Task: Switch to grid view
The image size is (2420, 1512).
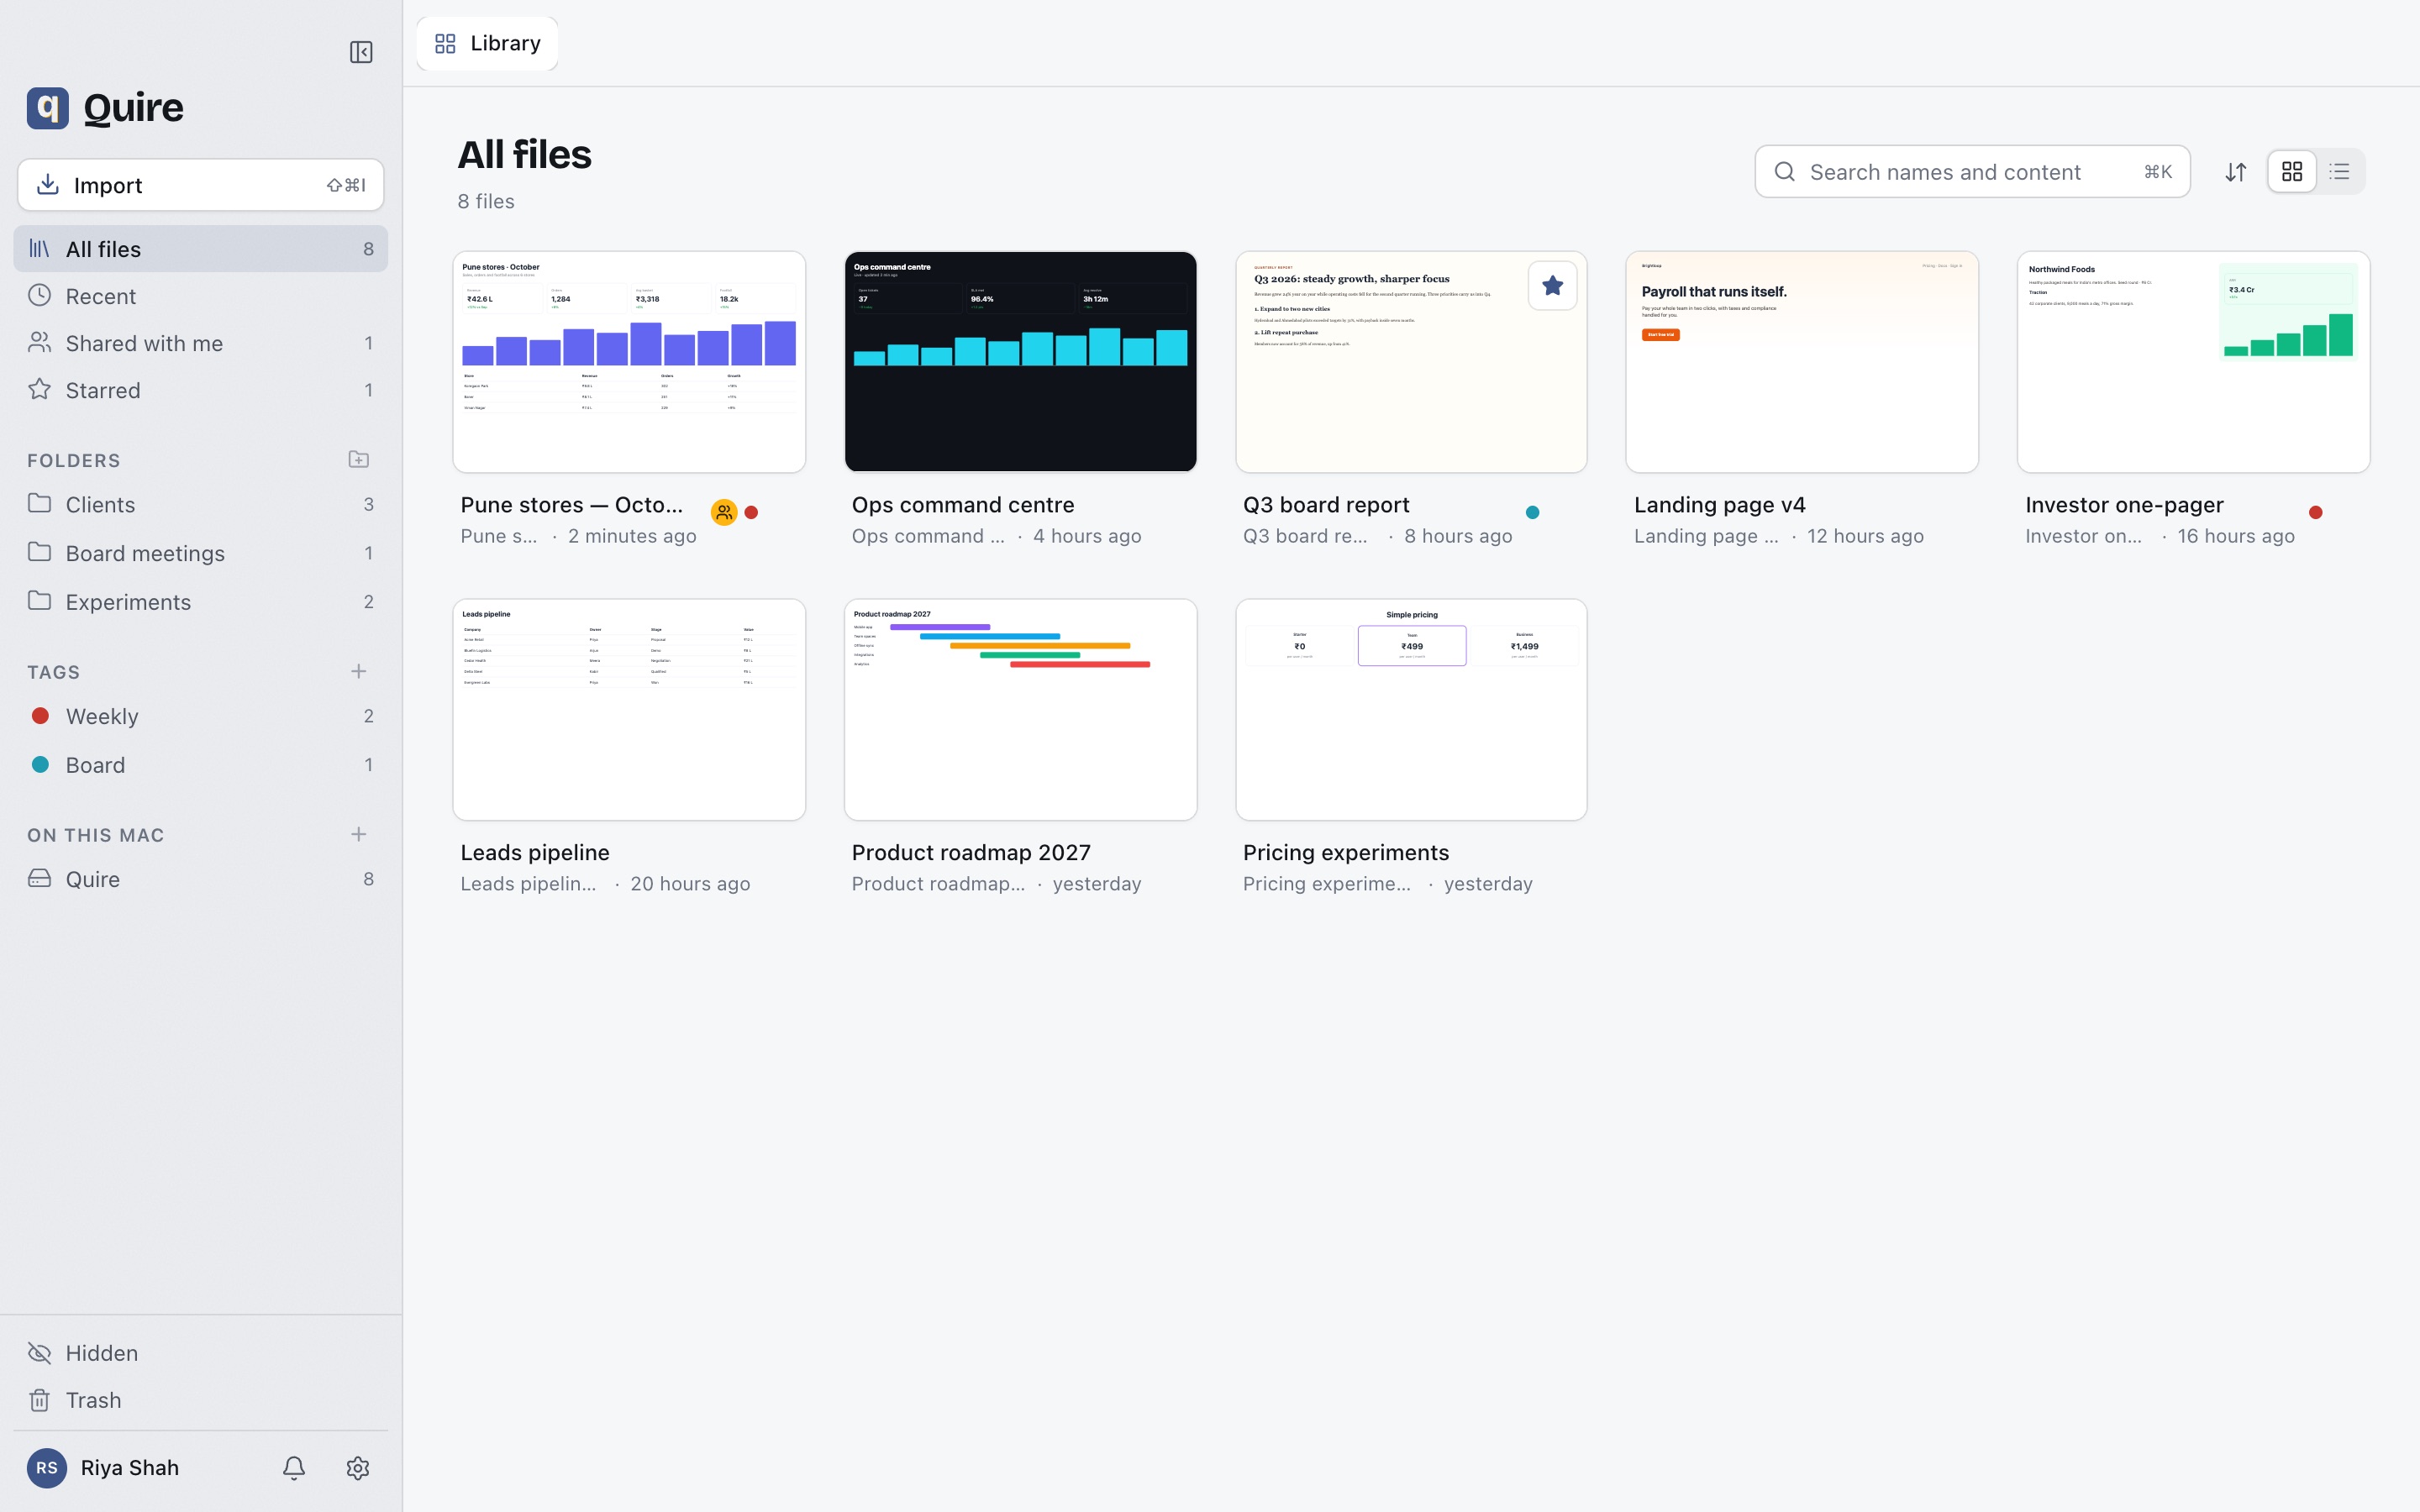Action: pos(2292,172)
